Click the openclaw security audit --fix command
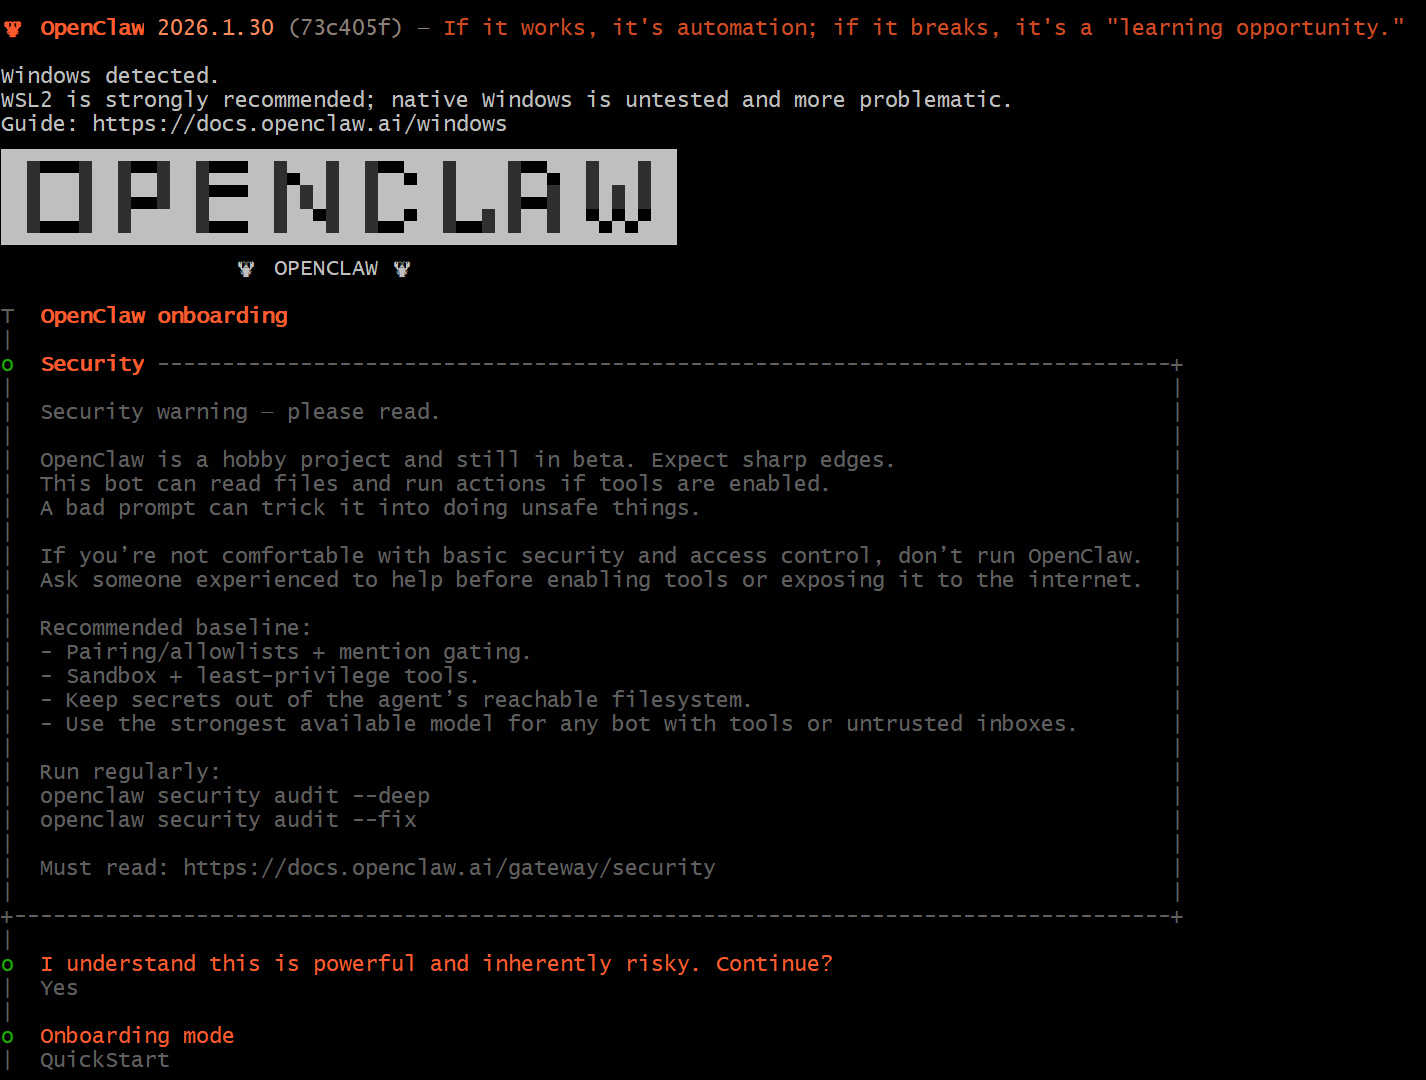The image size is (1426, 1080). (x=228, y=820)
